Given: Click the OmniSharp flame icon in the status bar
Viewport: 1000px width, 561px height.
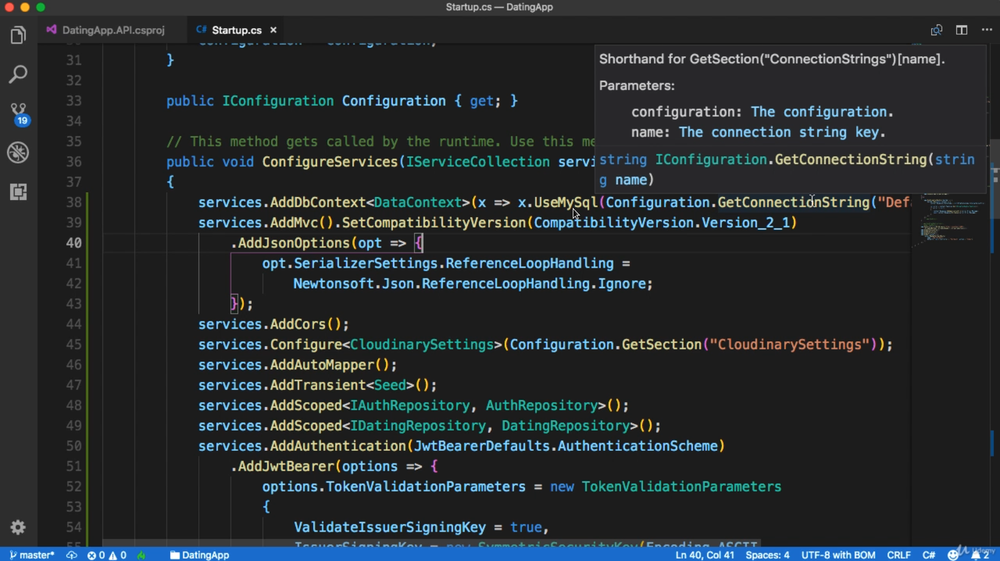Looking at the screenshot, I should (141, 555).
